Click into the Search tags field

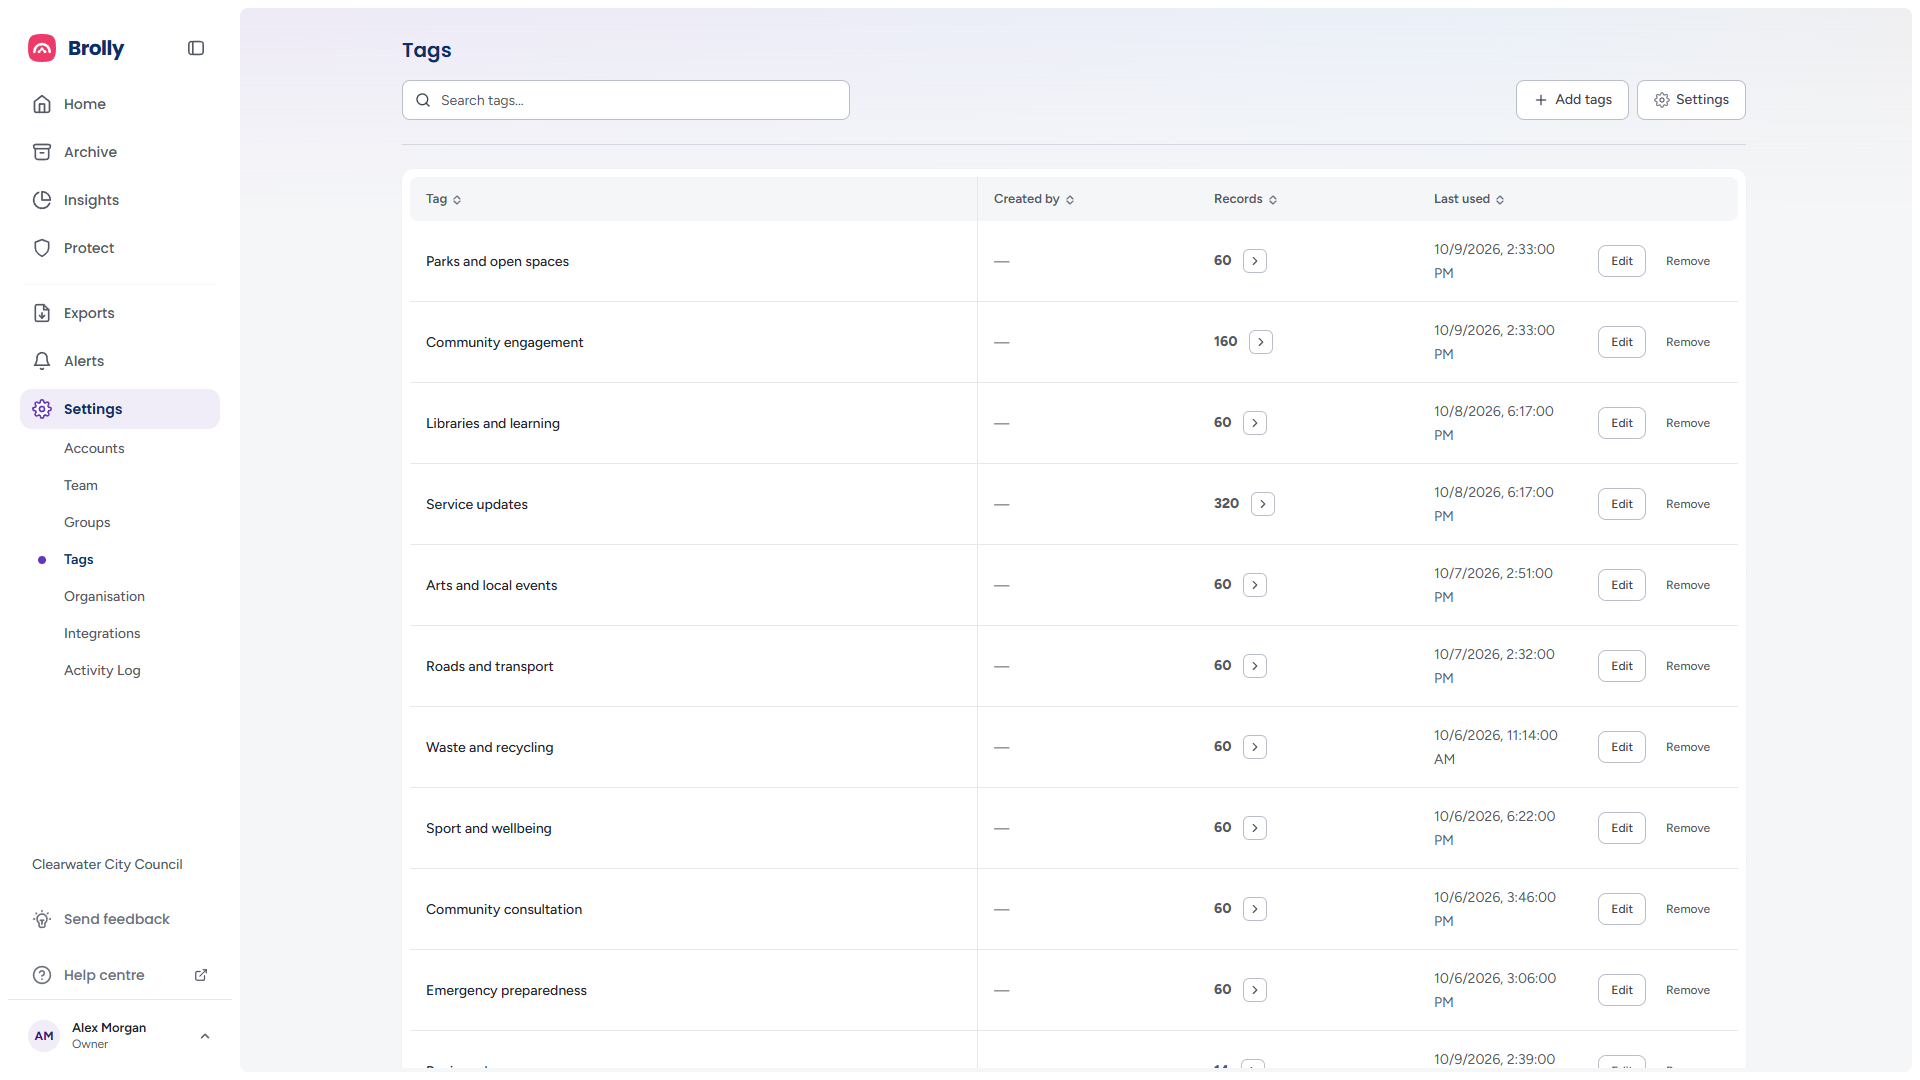coord(626,100)
